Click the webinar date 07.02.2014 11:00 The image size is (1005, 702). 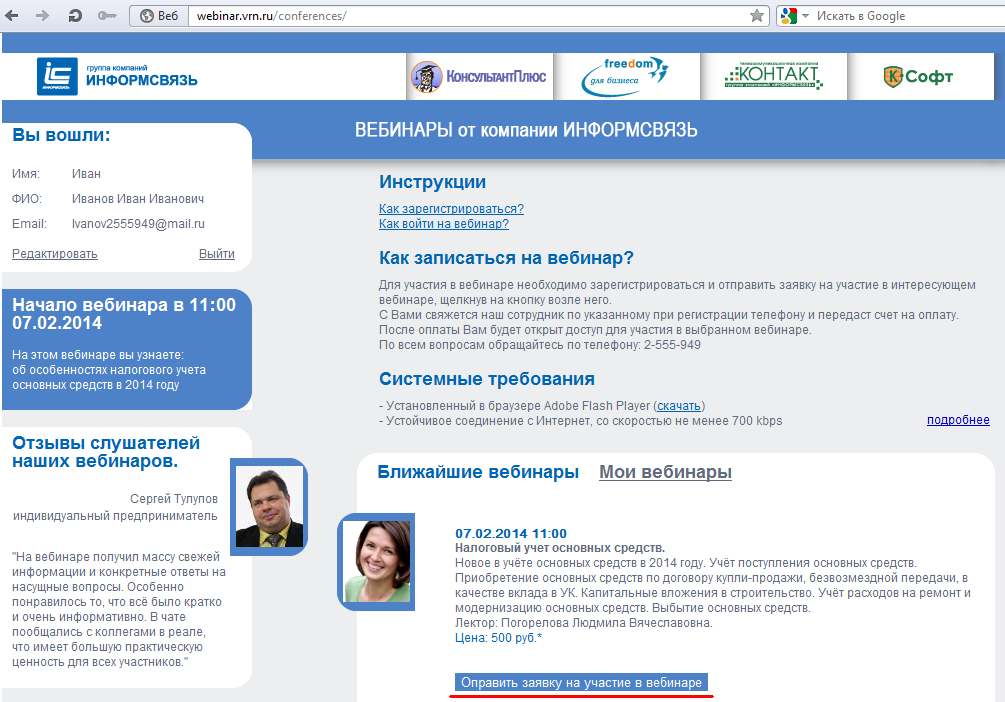pos(511,533)
